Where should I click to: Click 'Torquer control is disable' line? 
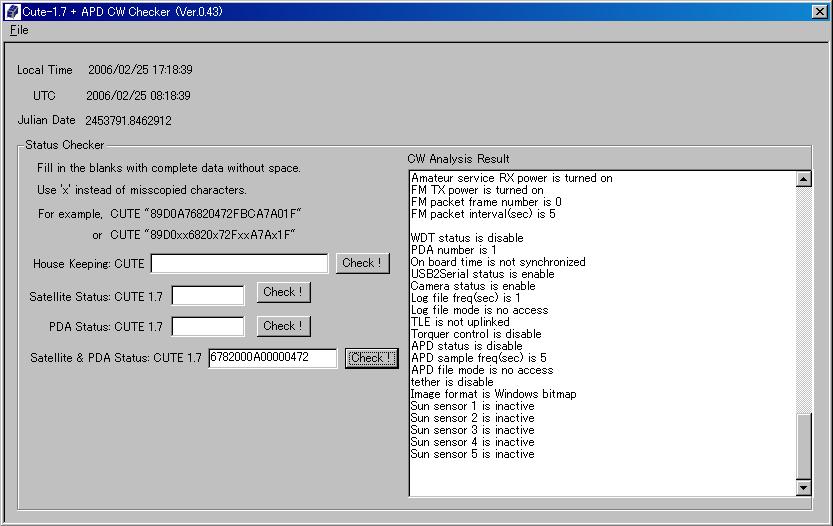pyautogui.click(x=476, y=334)
